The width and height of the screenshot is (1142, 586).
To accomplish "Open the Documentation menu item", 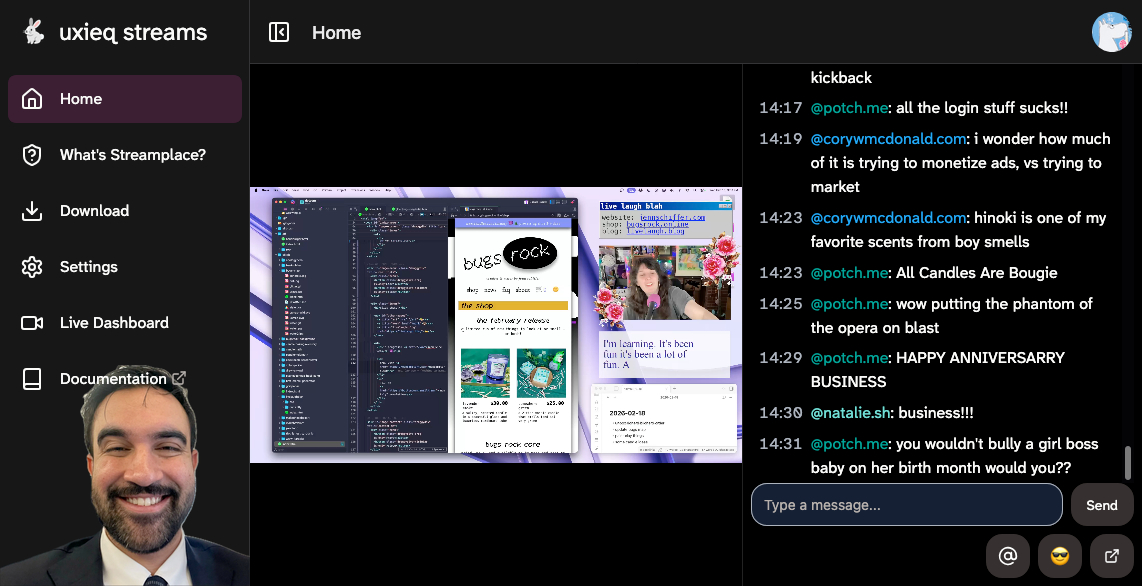I will click(x=113, y=379).
